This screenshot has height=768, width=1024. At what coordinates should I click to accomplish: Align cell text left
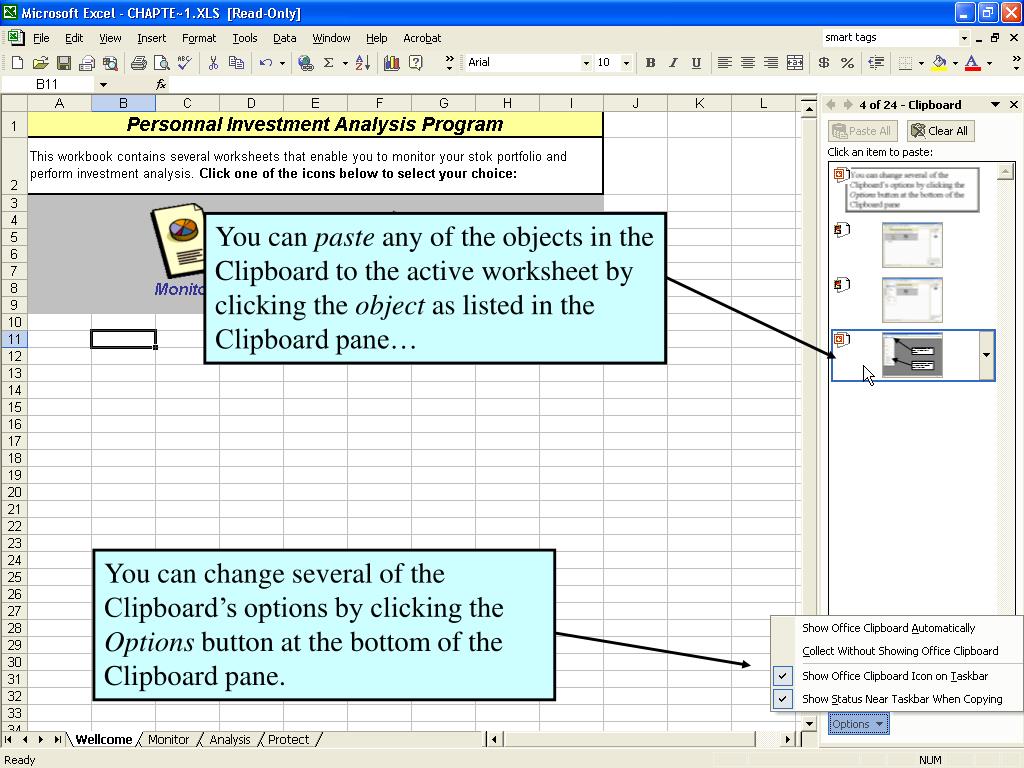point(724,63)
